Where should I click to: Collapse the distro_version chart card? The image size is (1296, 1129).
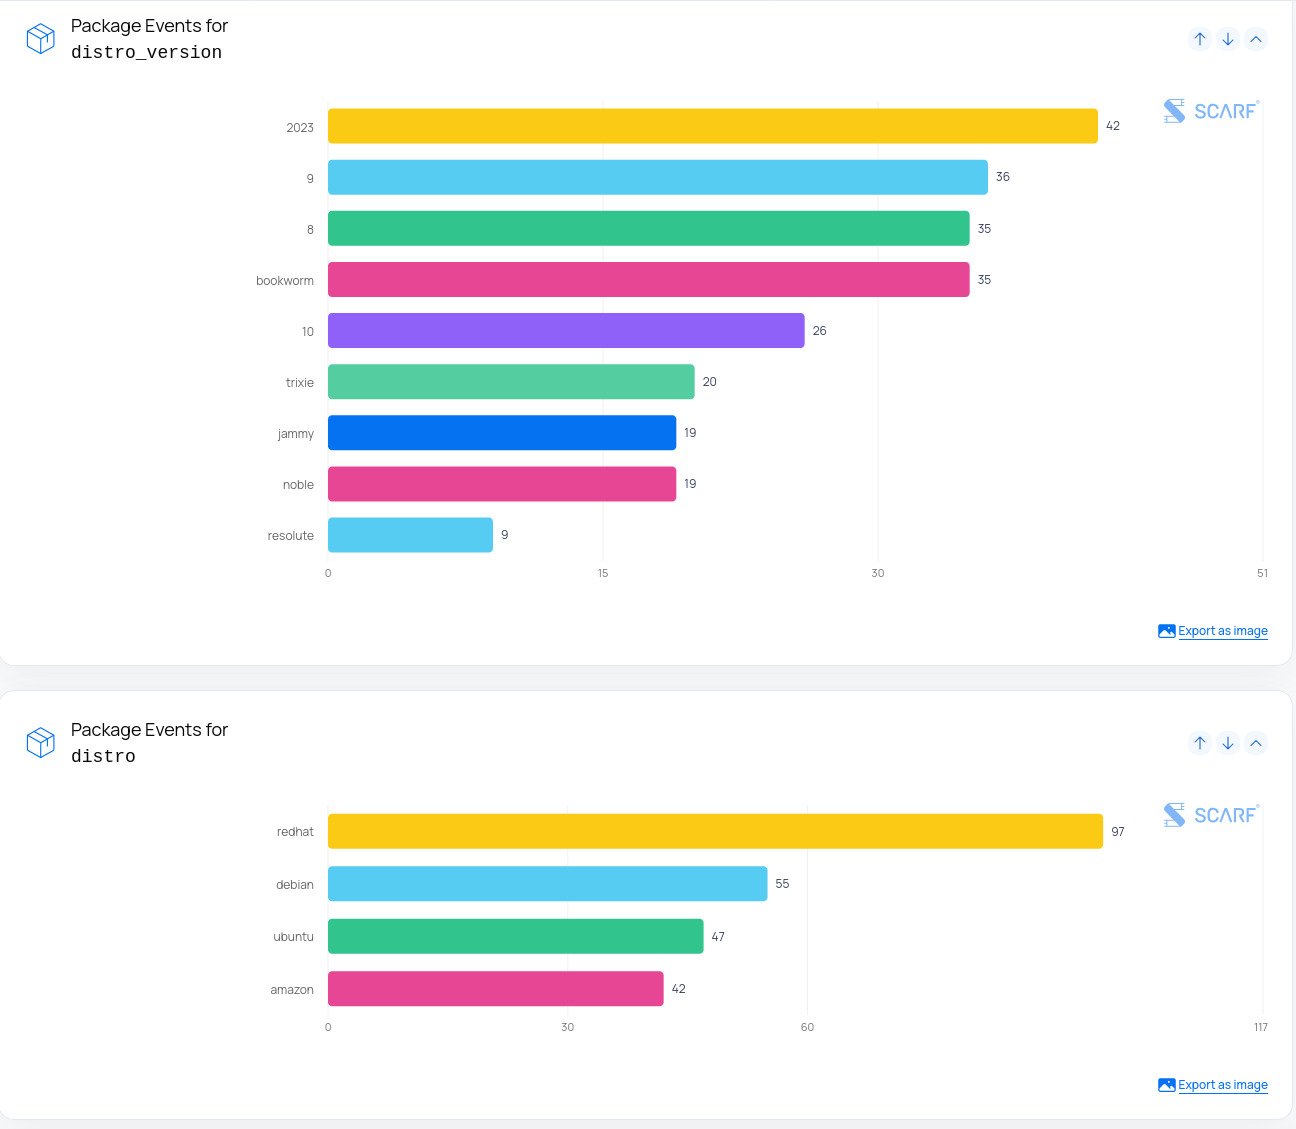(1256, 39)
